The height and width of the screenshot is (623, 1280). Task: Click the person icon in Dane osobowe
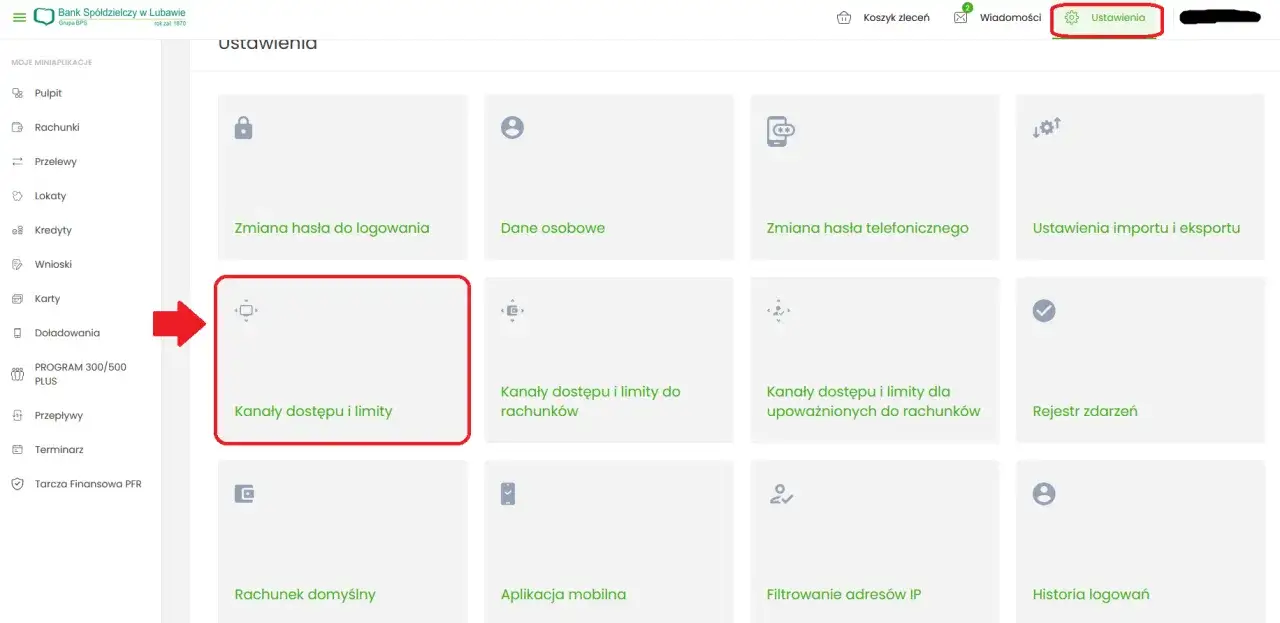pos(512,128)
